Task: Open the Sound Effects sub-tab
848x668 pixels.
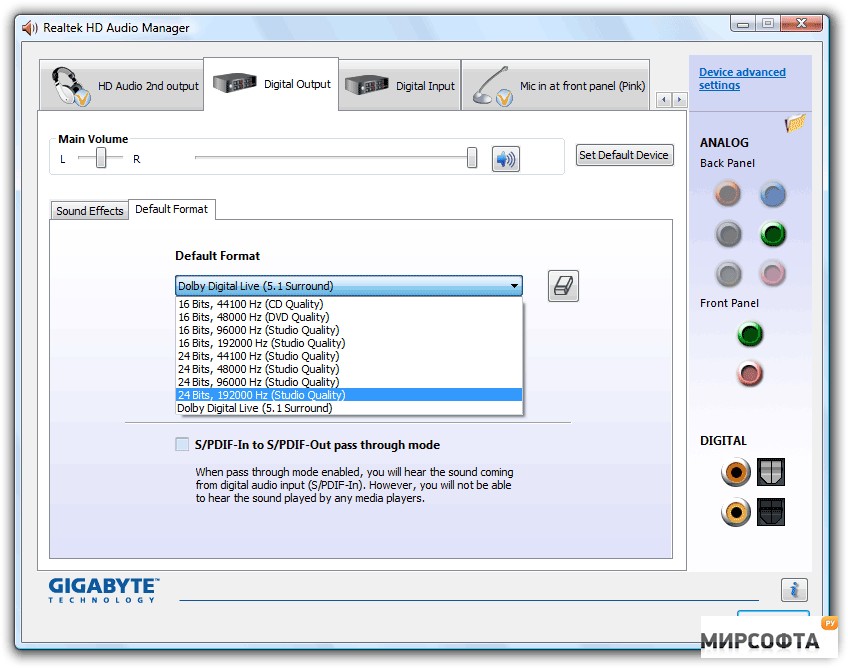Action: (x=90, y=211)
